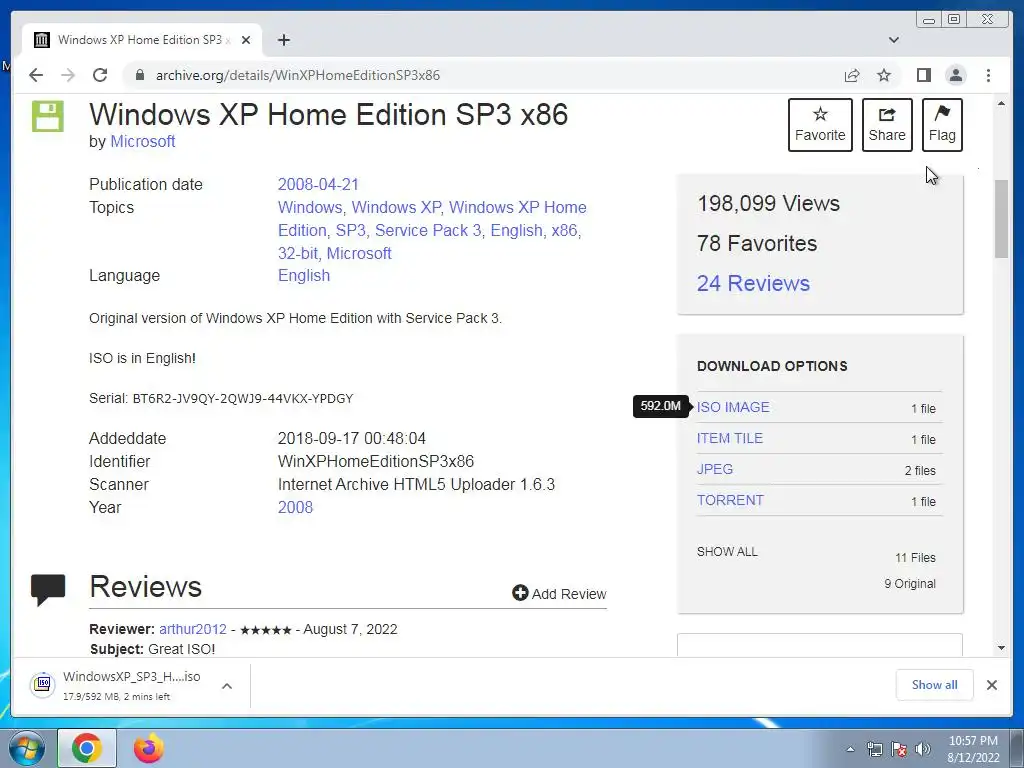Open the English language link
The image size is (1024, 768).
pos(304,275)
